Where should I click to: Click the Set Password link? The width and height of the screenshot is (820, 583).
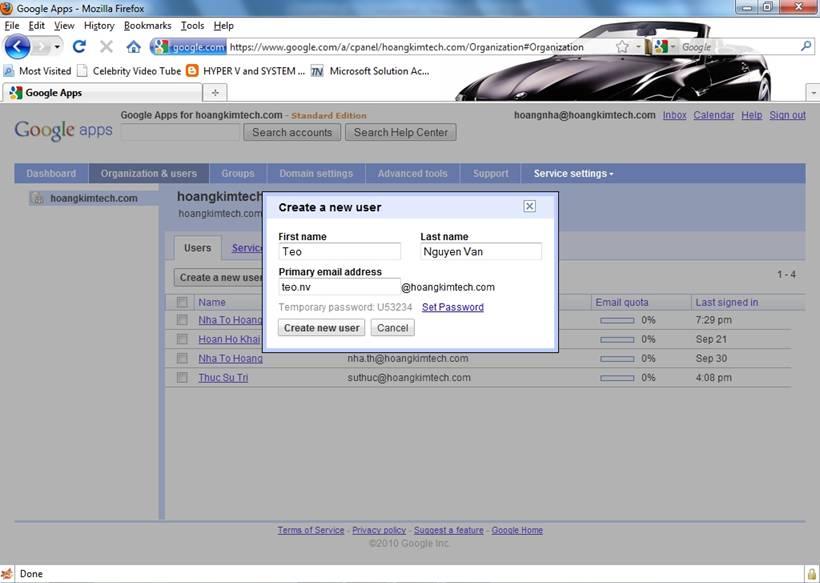click(453, 307)
